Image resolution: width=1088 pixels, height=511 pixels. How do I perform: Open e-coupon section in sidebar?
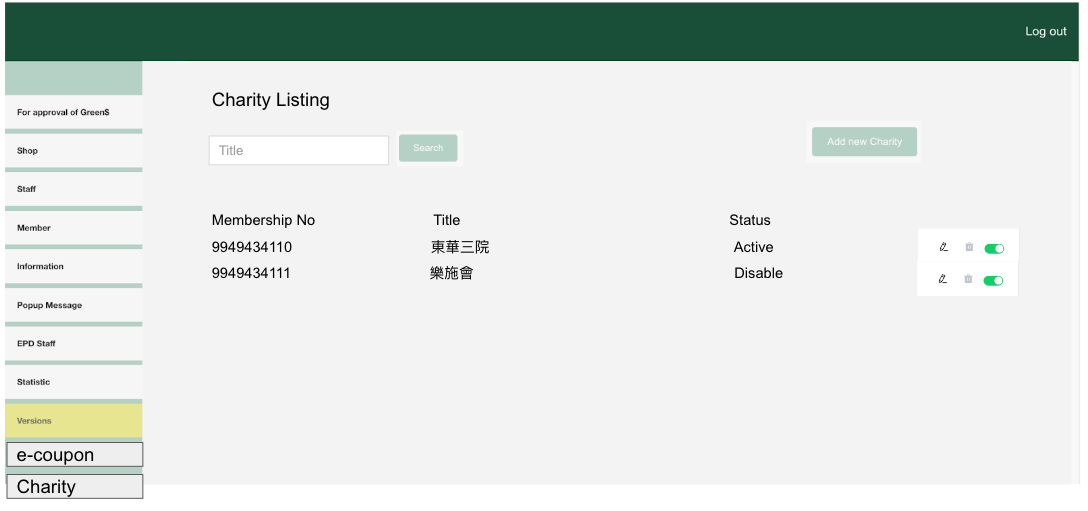[x=74, y=455]
